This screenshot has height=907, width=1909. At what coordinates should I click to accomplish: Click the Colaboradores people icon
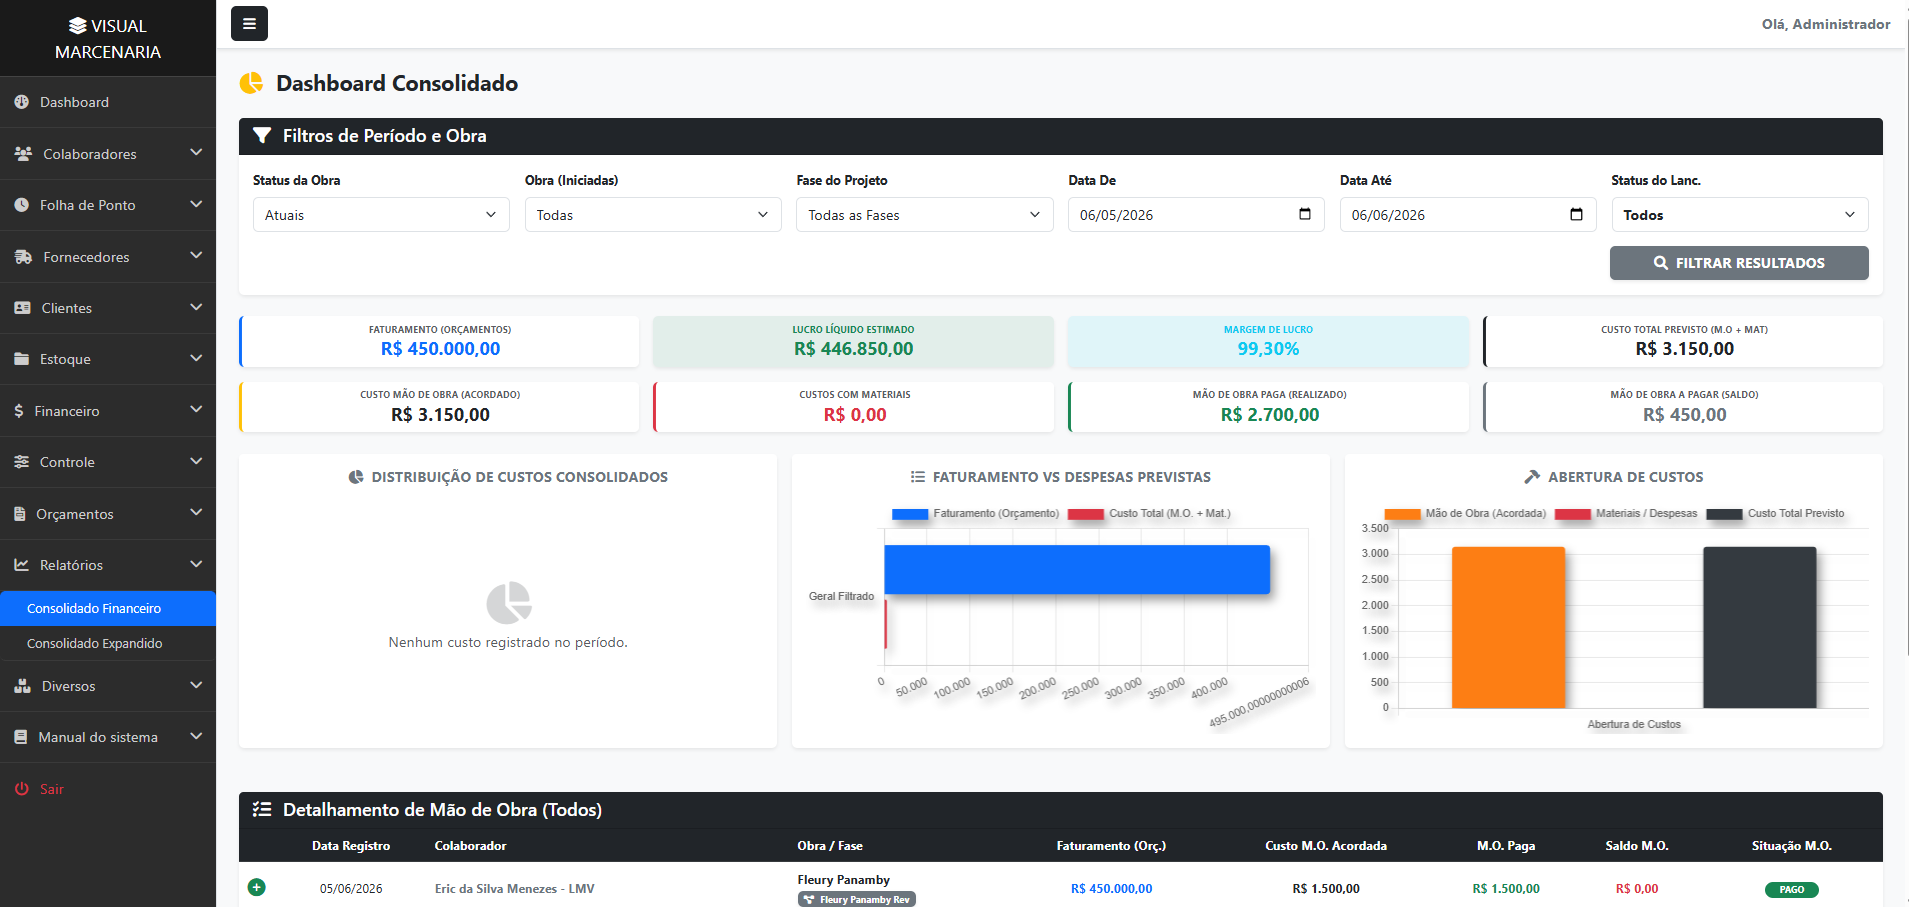click(23, 154)
